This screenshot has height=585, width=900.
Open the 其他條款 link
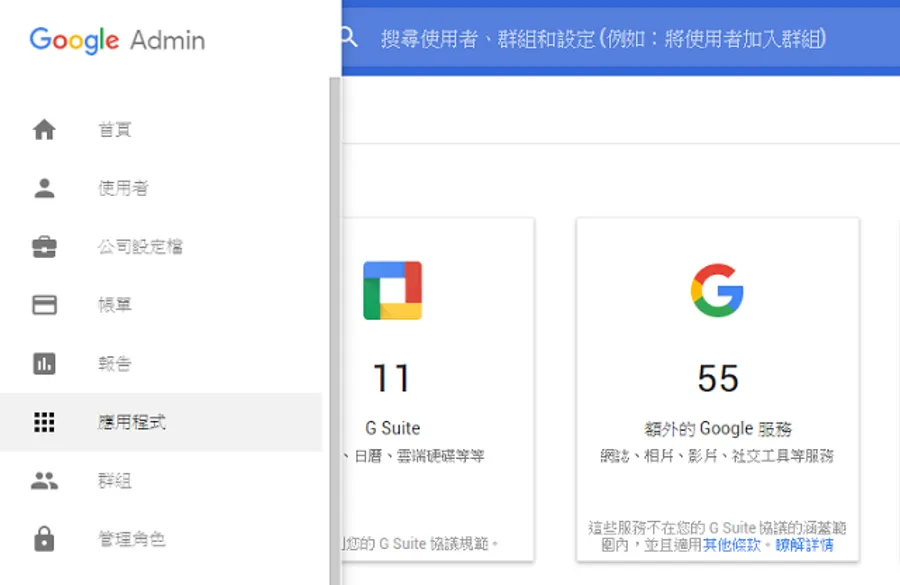click(732, 545)
